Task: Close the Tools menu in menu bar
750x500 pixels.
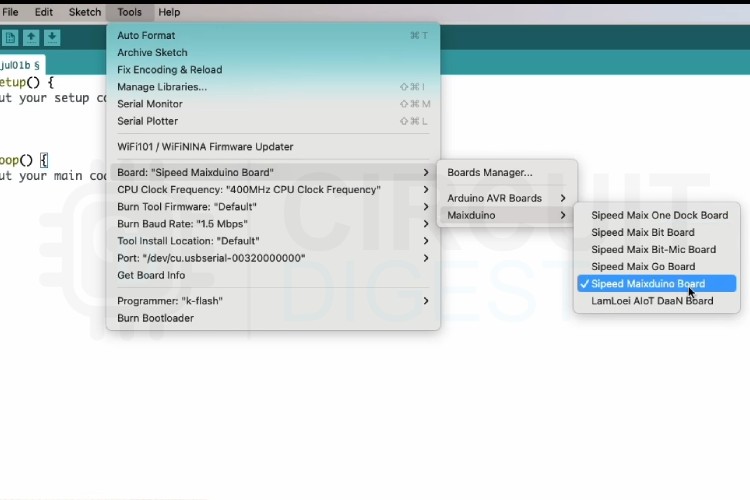Action: tap(130, 12)
